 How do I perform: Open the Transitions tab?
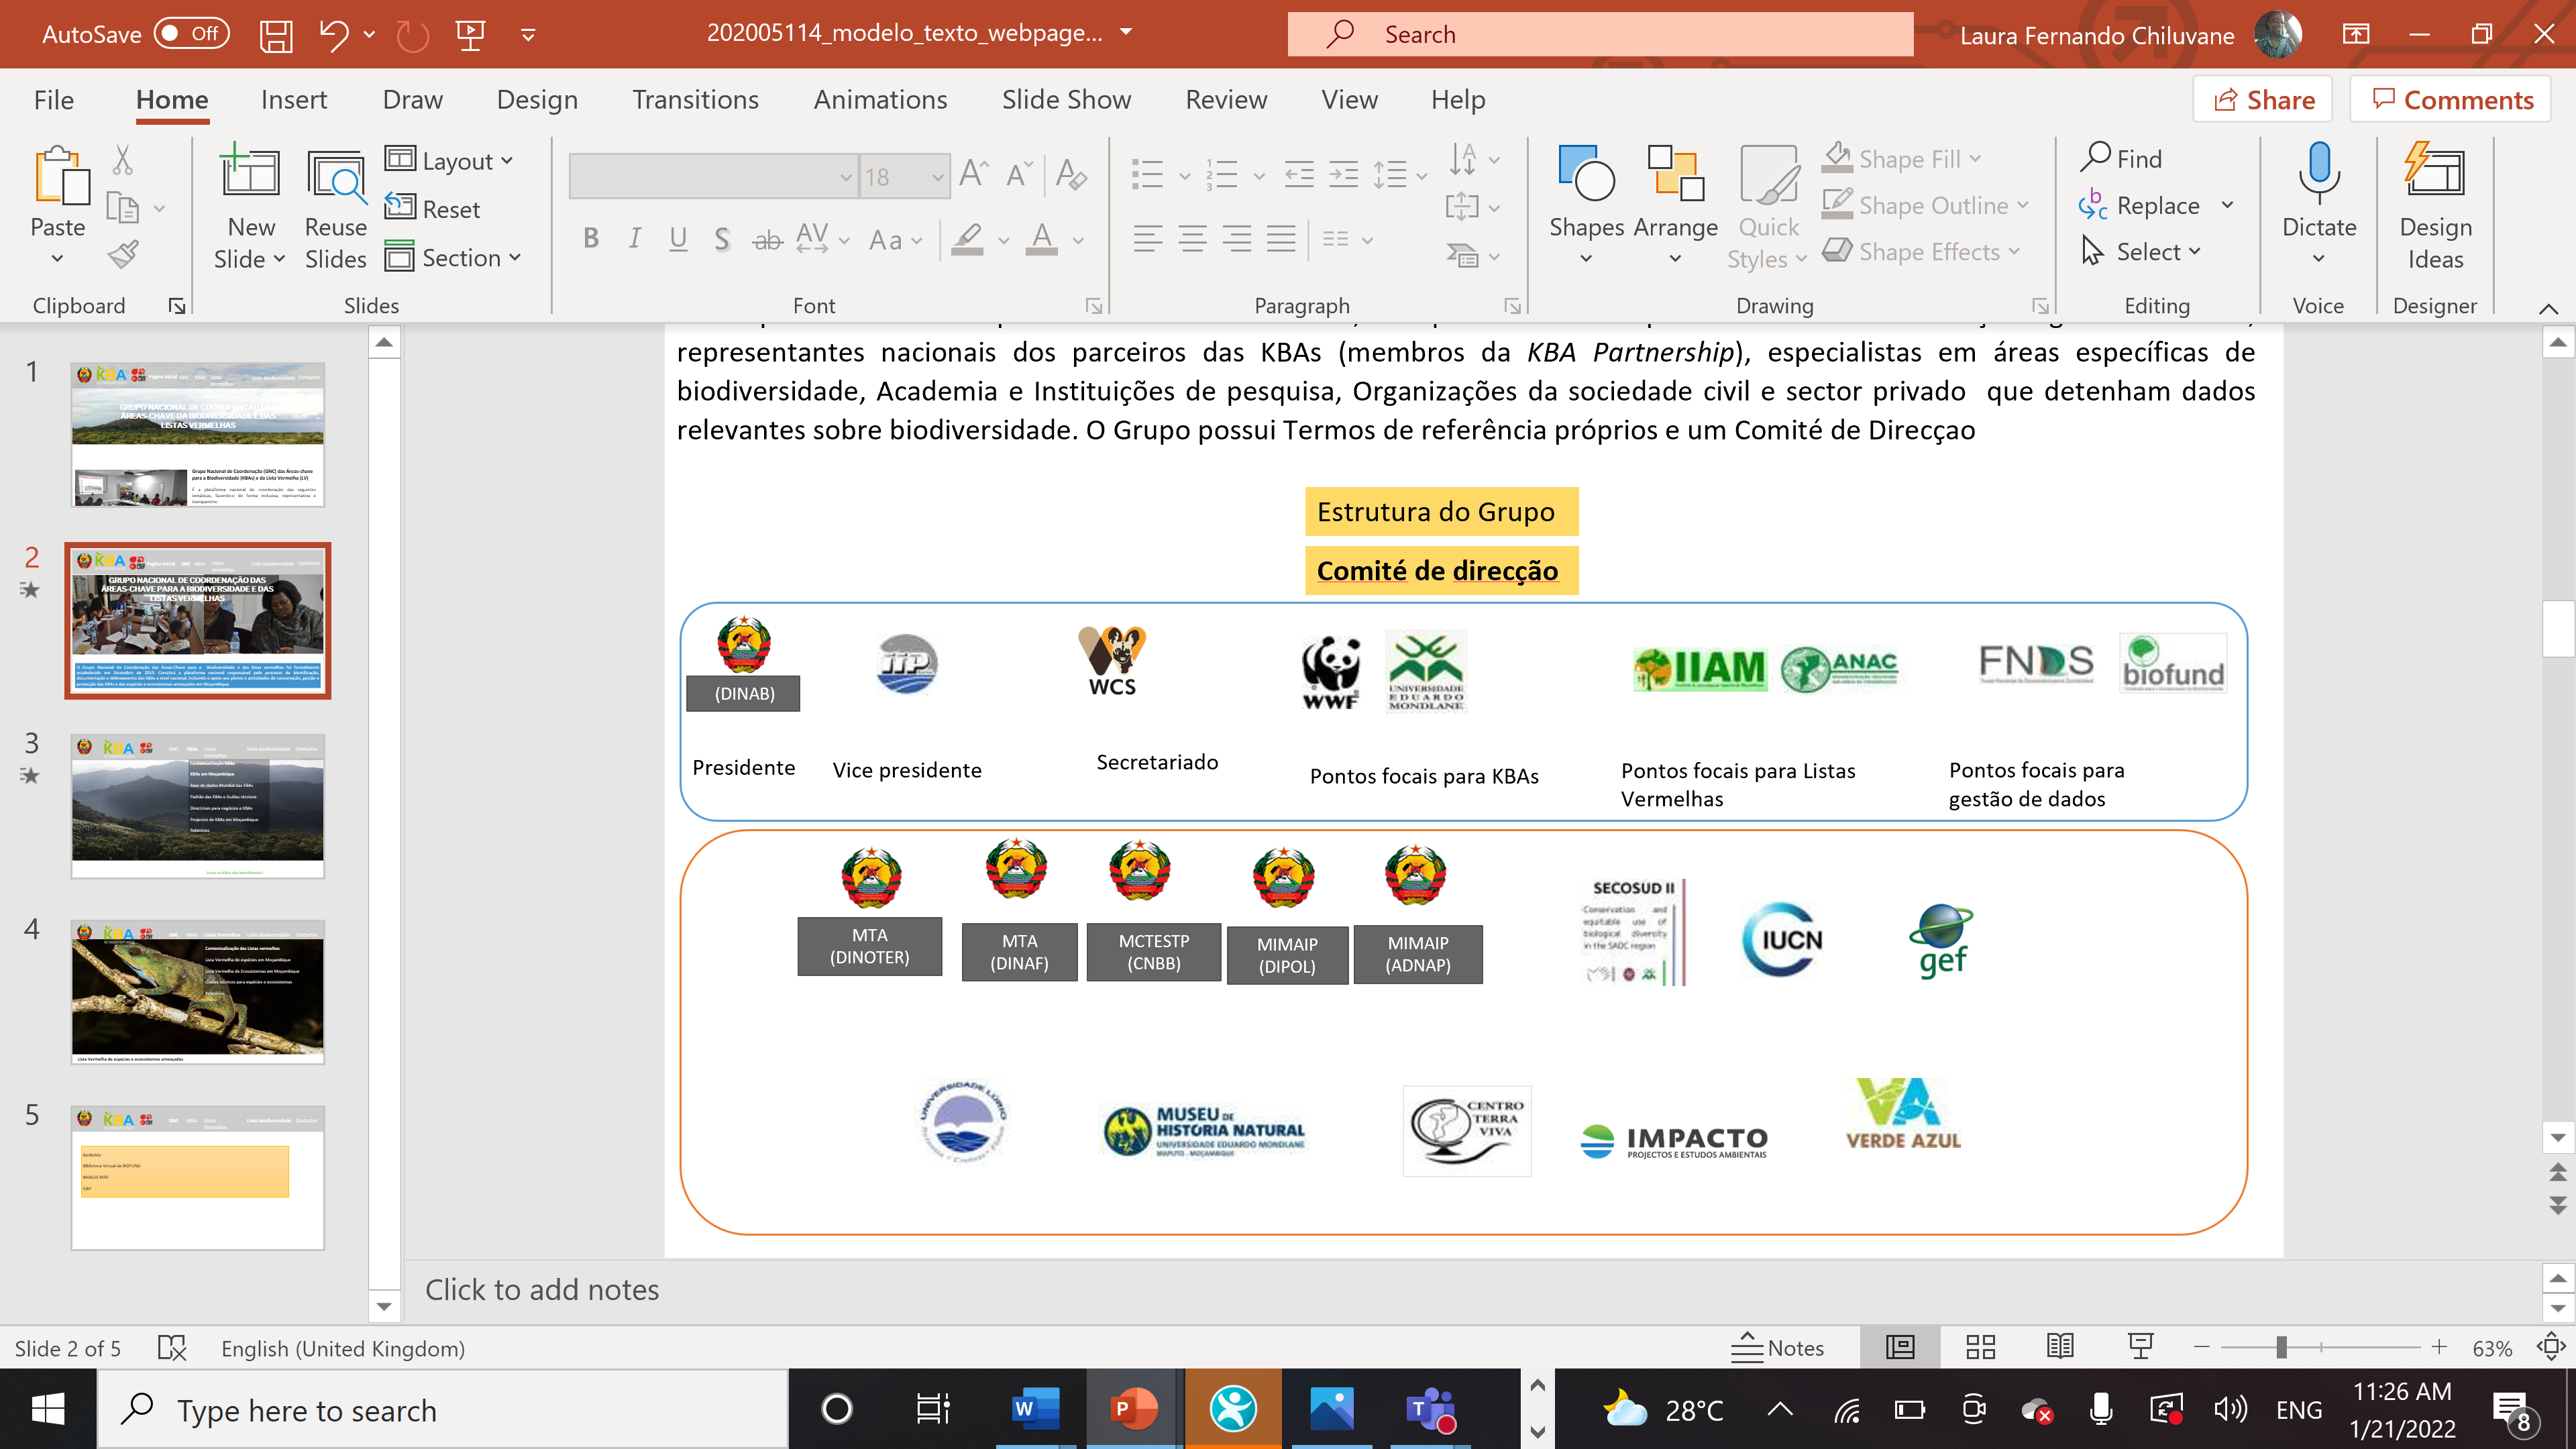(695, 100)
